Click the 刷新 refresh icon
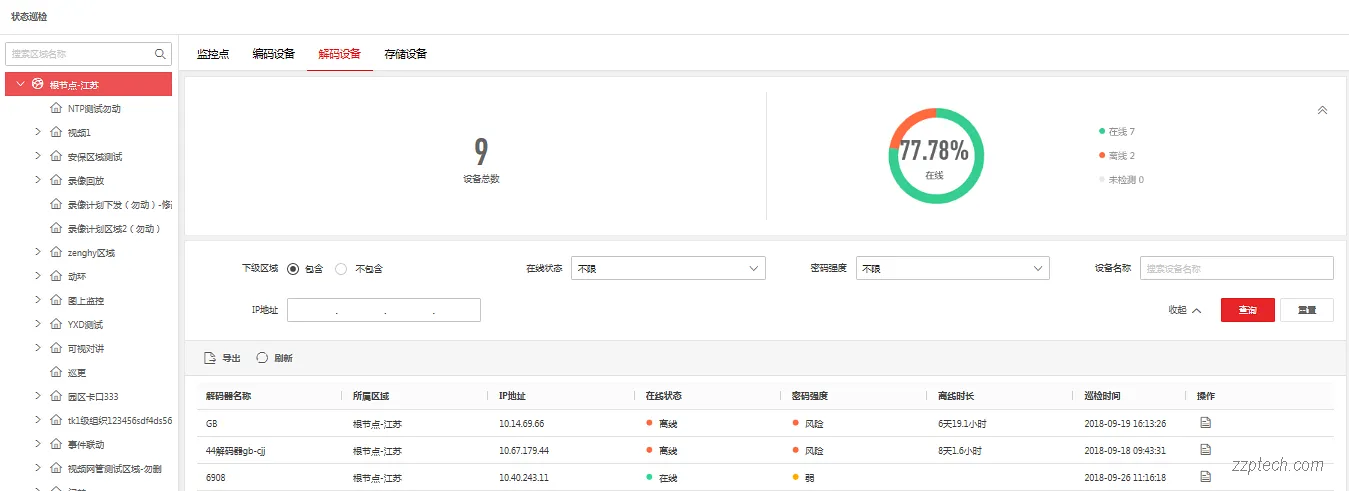Viewport: 1349px width, 491px height. 262,358
